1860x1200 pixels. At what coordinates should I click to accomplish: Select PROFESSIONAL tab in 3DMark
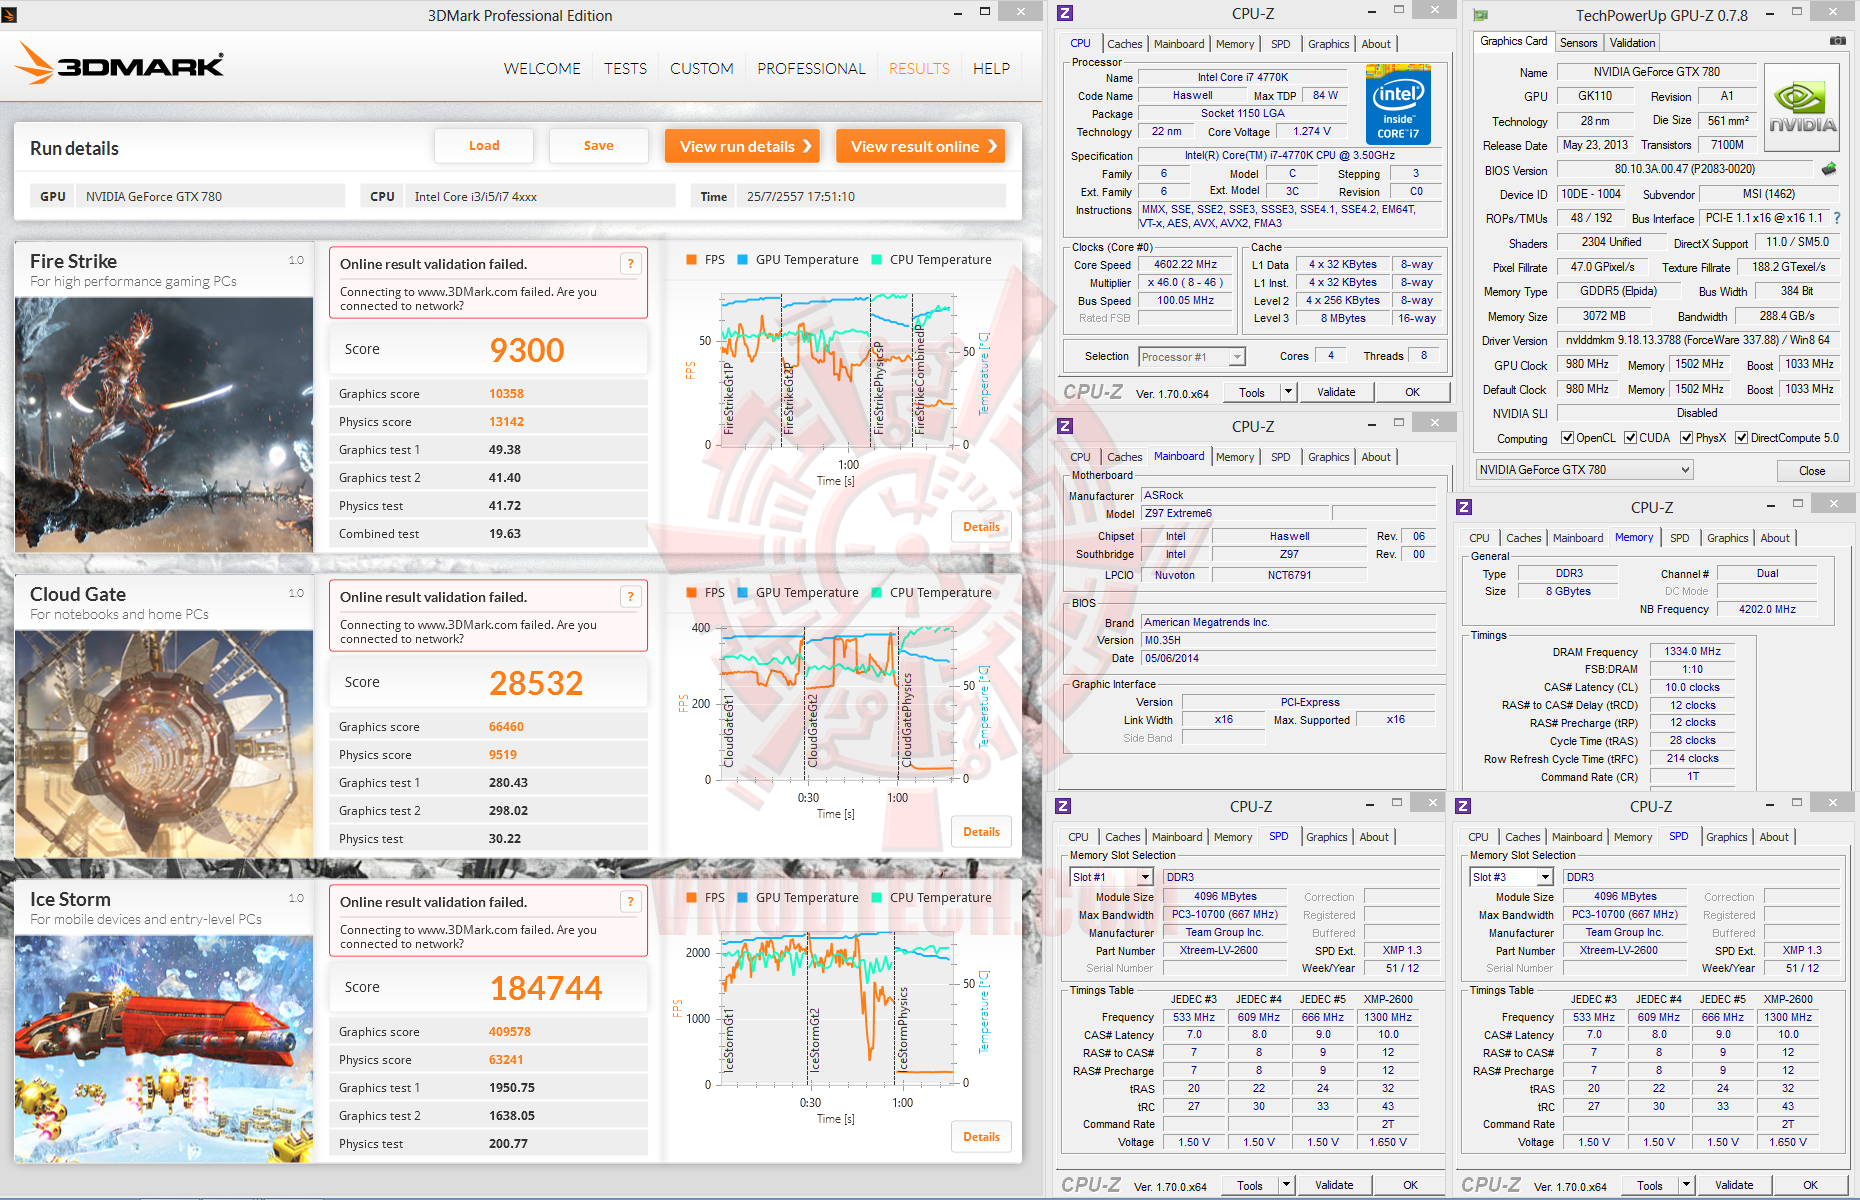811,69
